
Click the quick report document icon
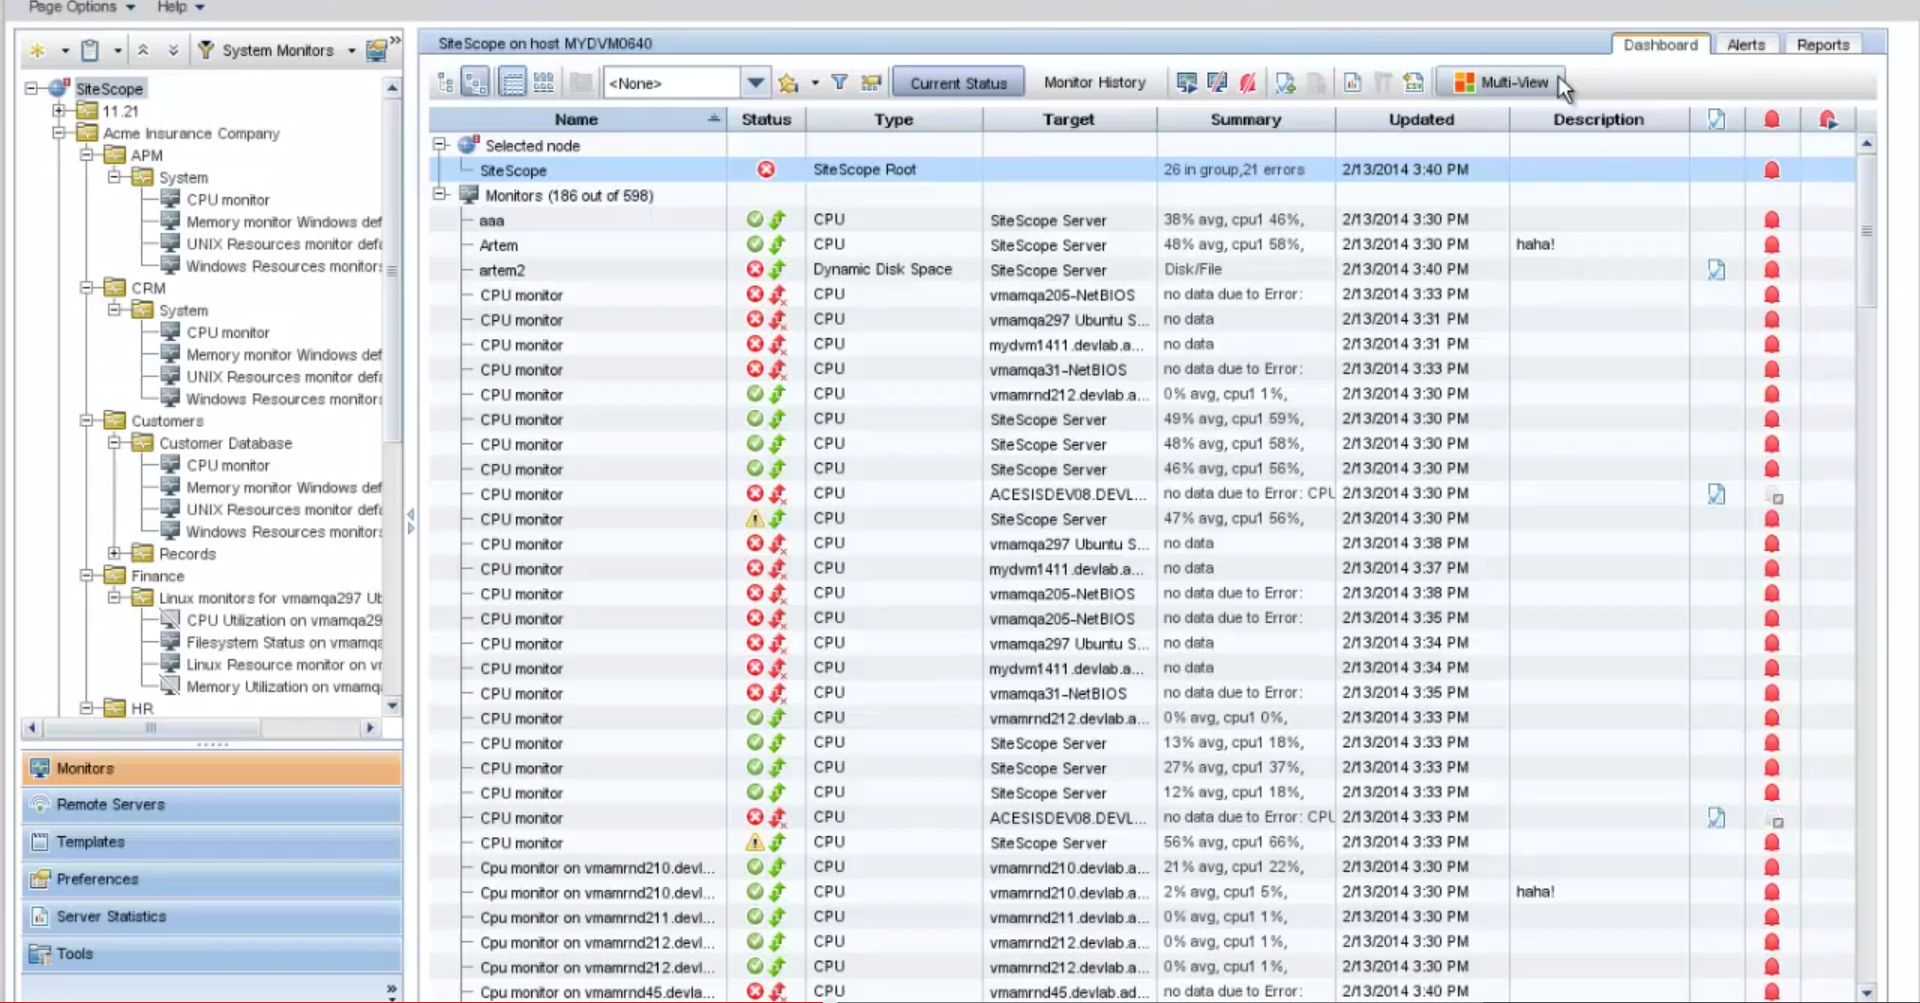point(1352,83)
